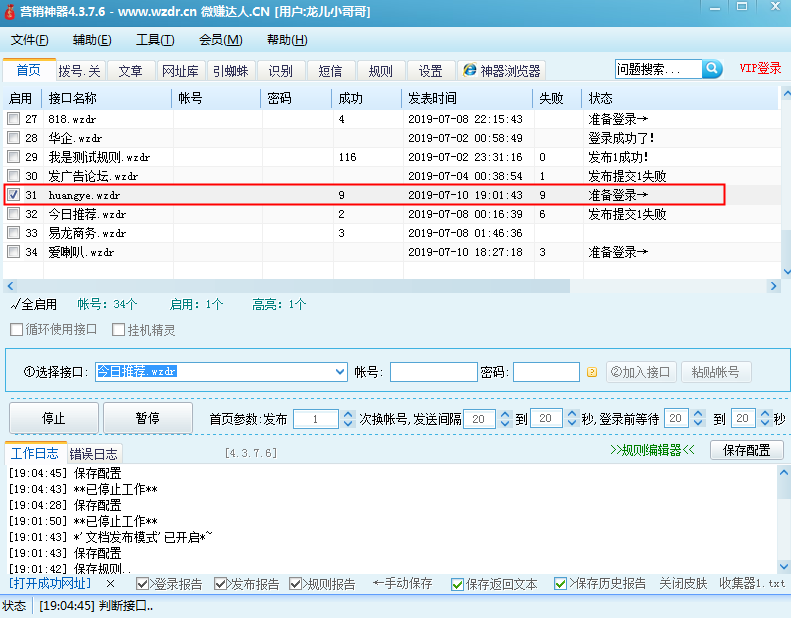This screenshot has height=618, width=791.
Task: Click the blue search magnifier icon
Action: coord(712,68)
